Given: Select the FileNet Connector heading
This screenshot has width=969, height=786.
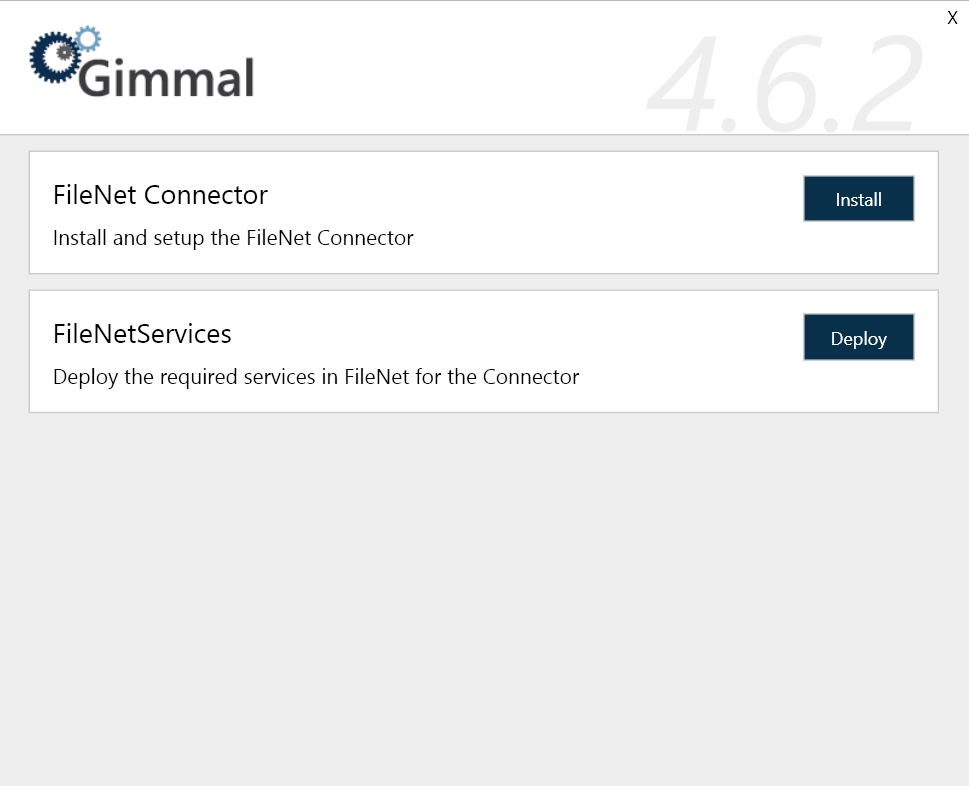Looking at the screenshot, I should pyautogui.click(x=160, y=194).
